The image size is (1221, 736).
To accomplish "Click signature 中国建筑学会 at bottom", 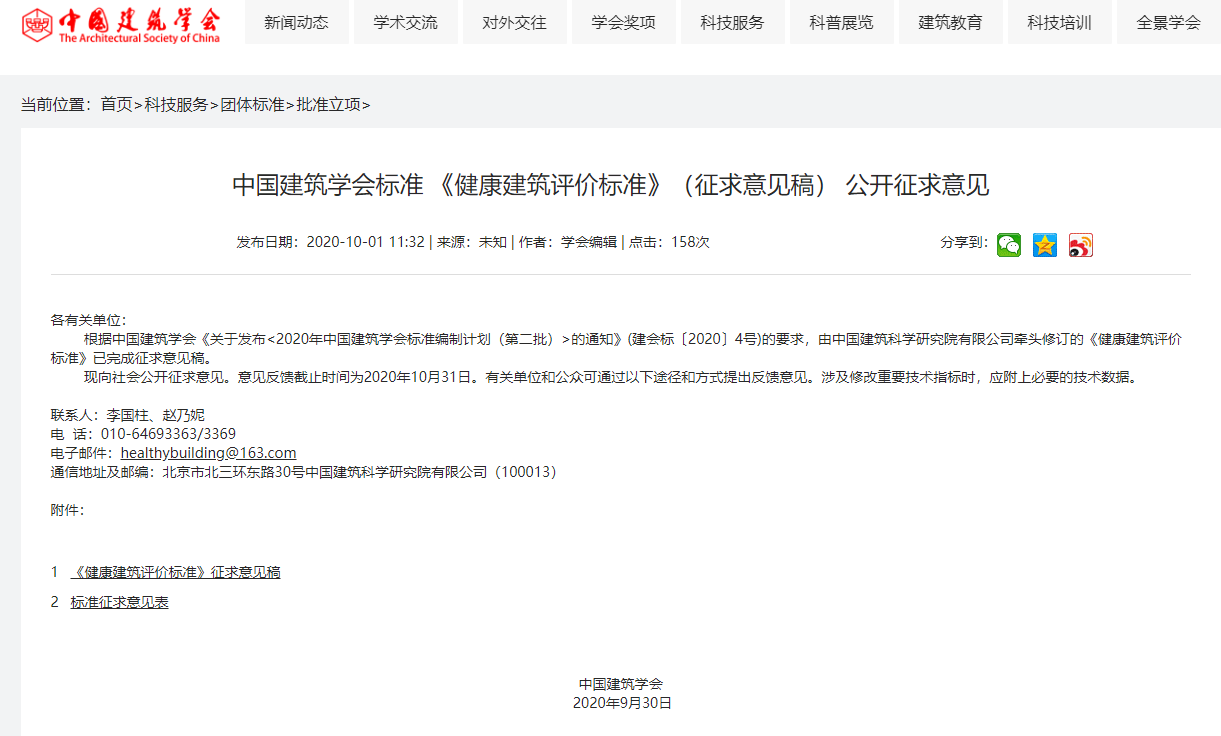I will (x=621, y=684).
